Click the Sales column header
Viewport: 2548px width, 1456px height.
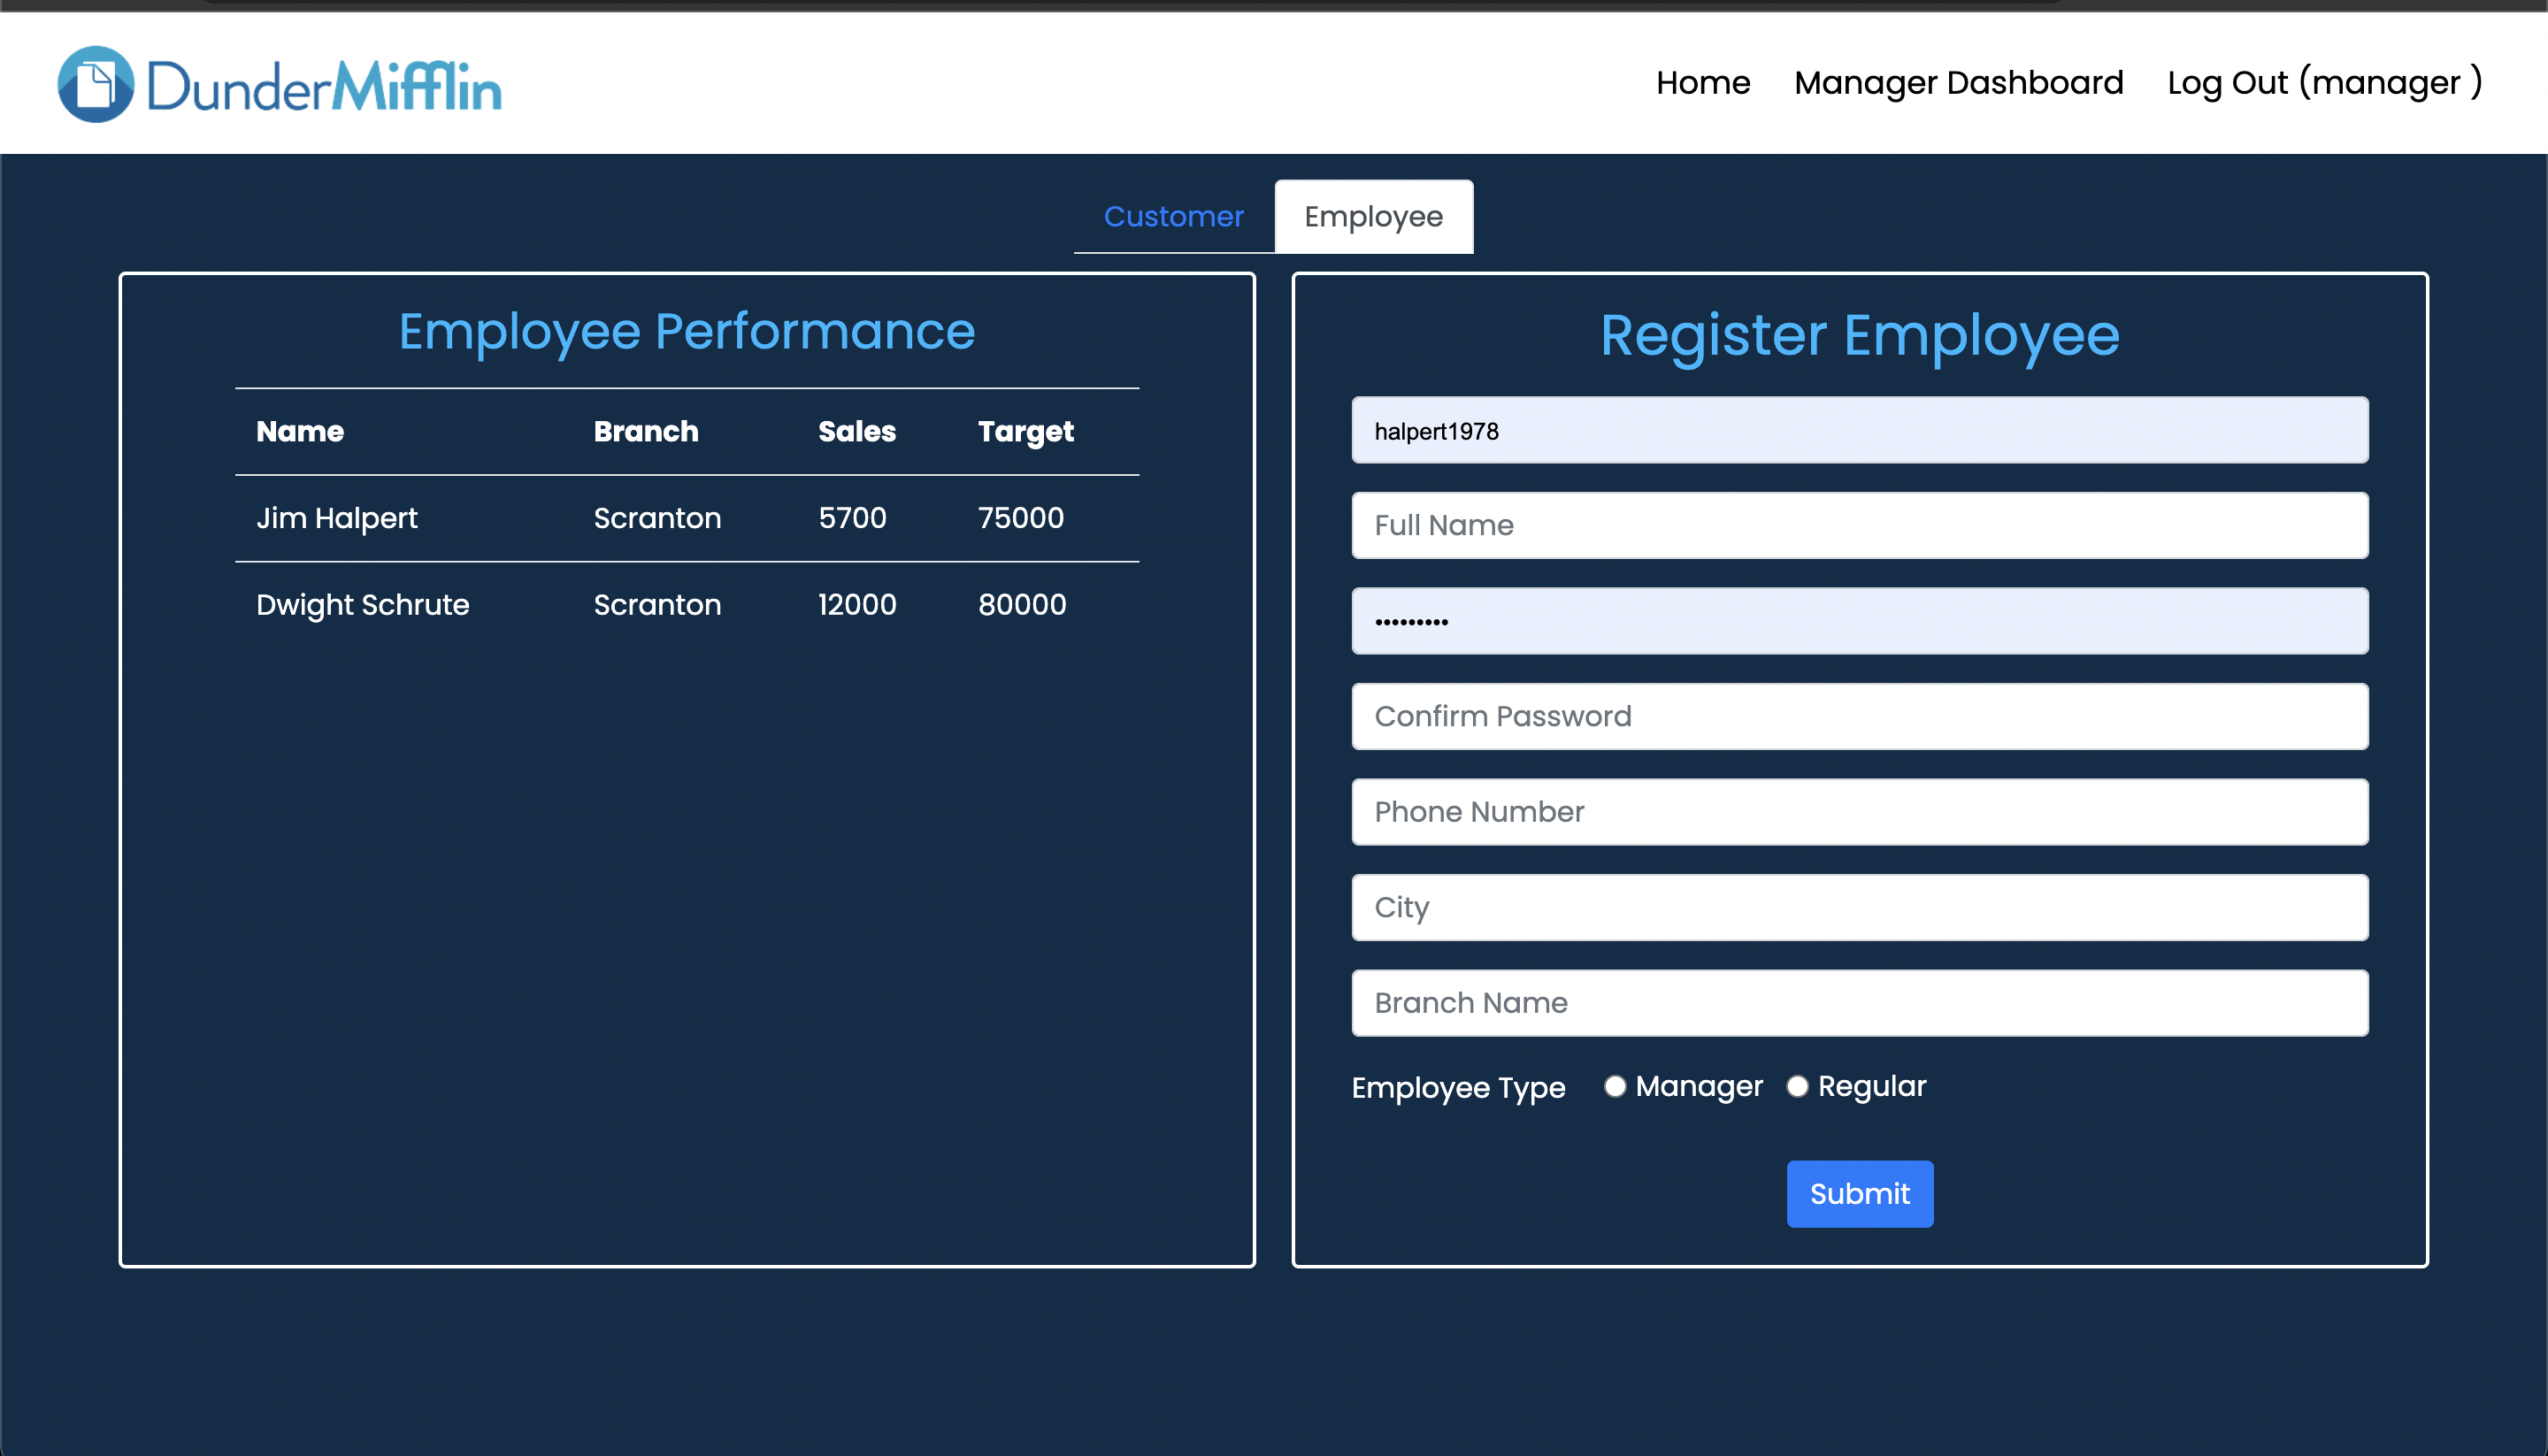click(x=856, y=432)
